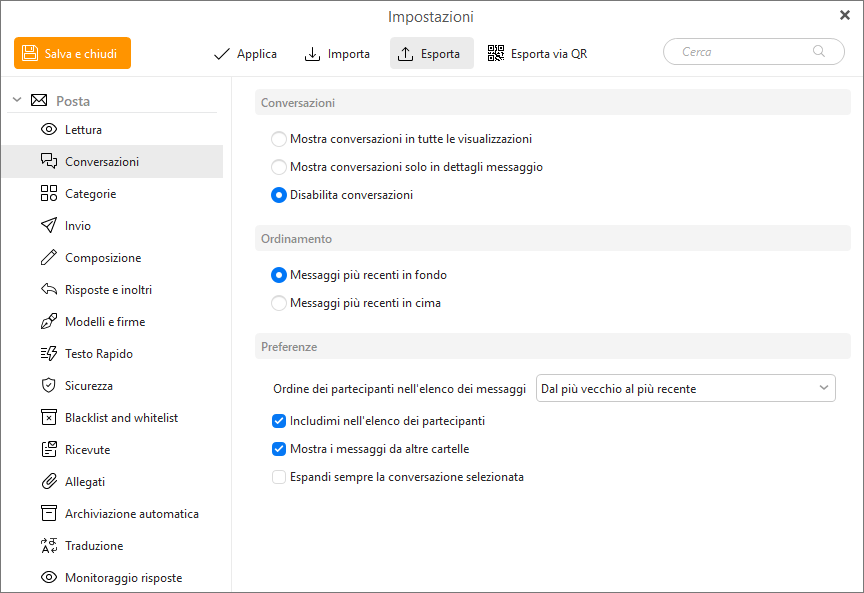Click into the Cerca search field
864x593 pixels.
pos(745,52)
